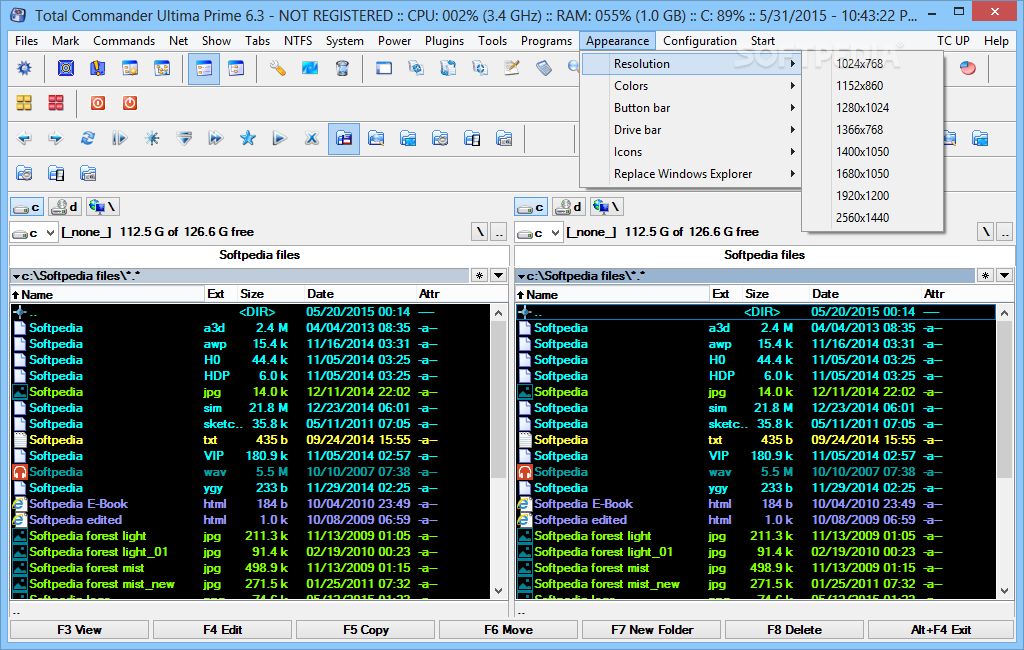The image size is (1024, 650).
Task: Go back with the left arrow icon
Action: click(x=24, y=138)
